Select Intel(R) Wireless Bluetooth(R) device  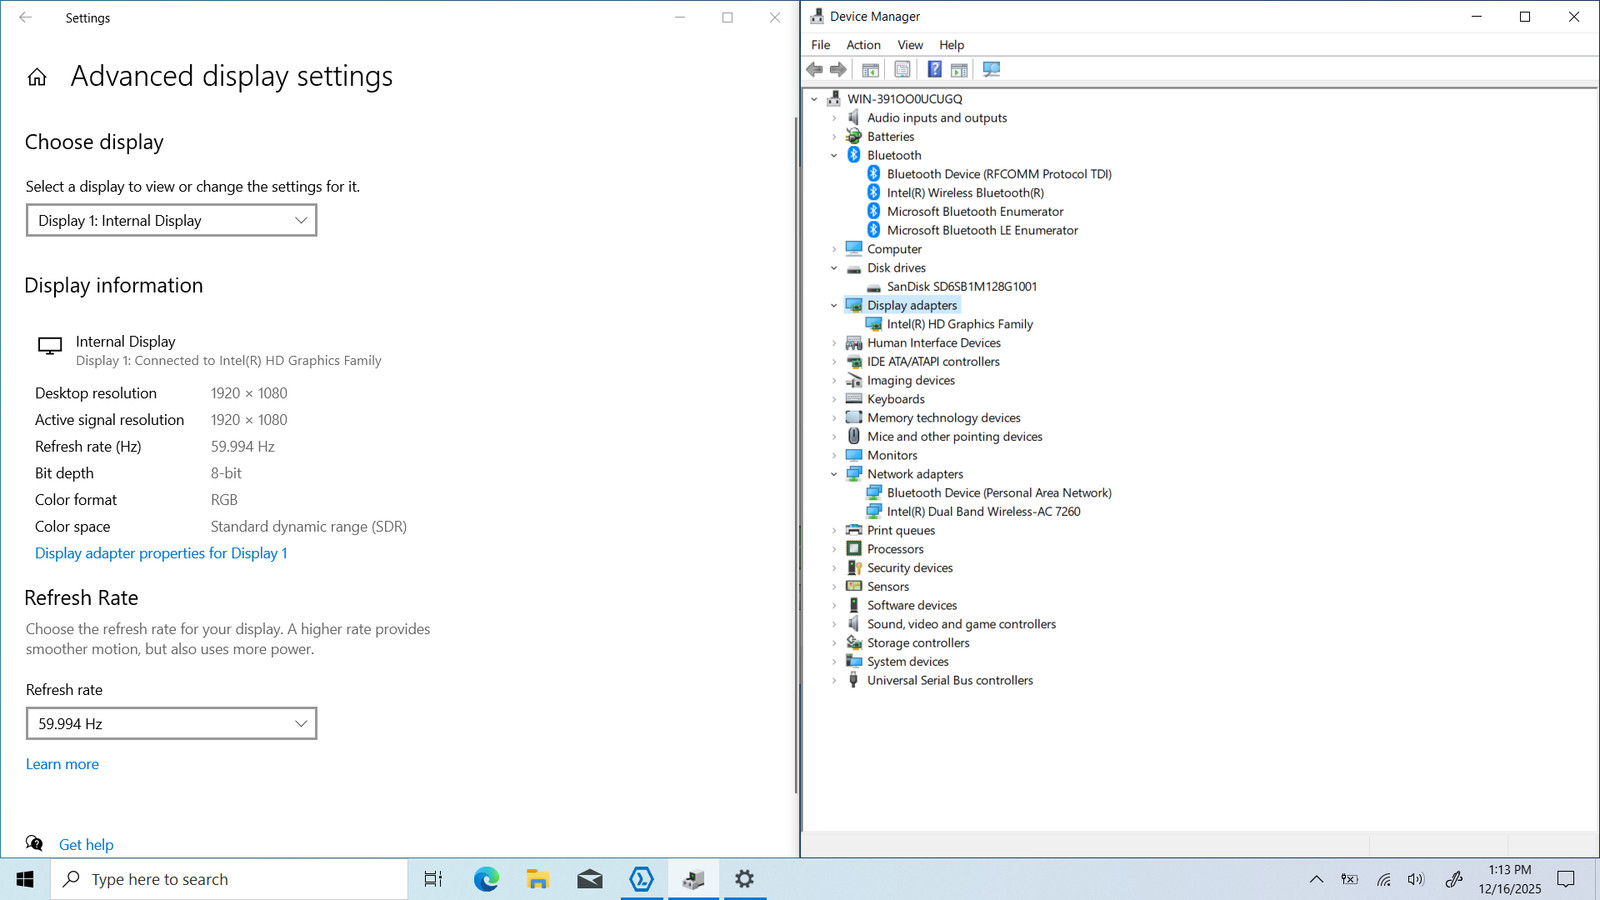point(965,193)
